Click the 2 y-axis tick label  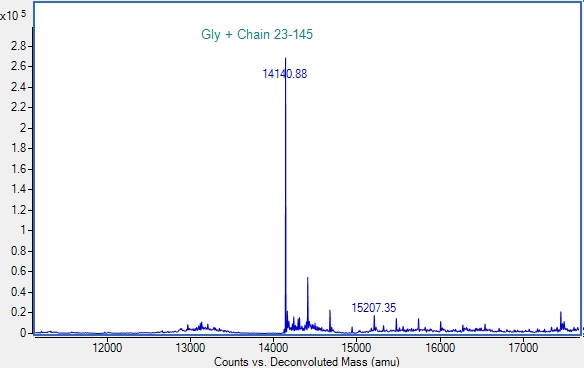pyautogui.click(x=23, y=128)
